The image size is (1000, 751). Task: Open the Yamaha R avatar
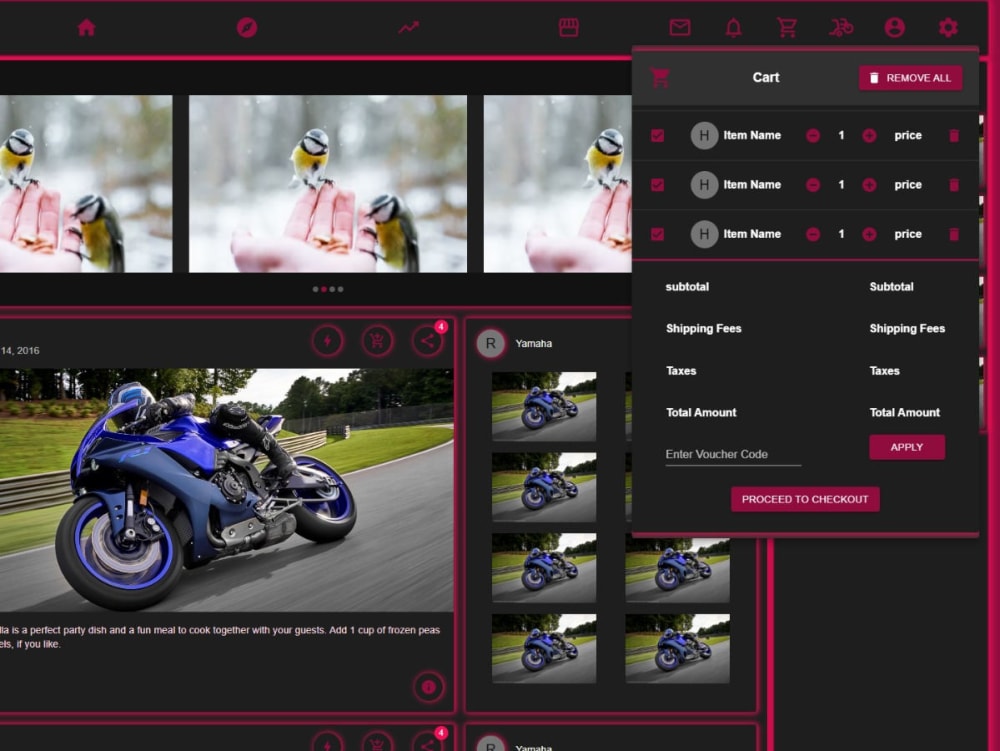(x=490, y=343)
